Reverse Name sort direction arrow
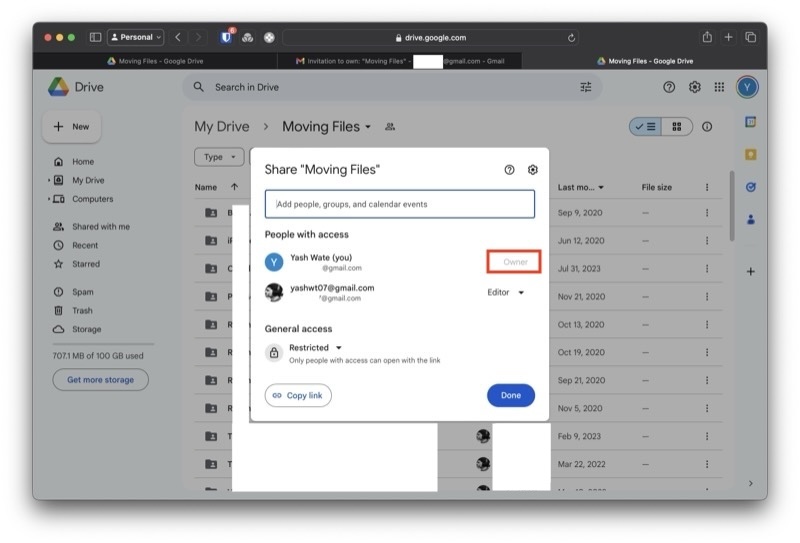Screen dimensions: 800x543 pos(234,187)
